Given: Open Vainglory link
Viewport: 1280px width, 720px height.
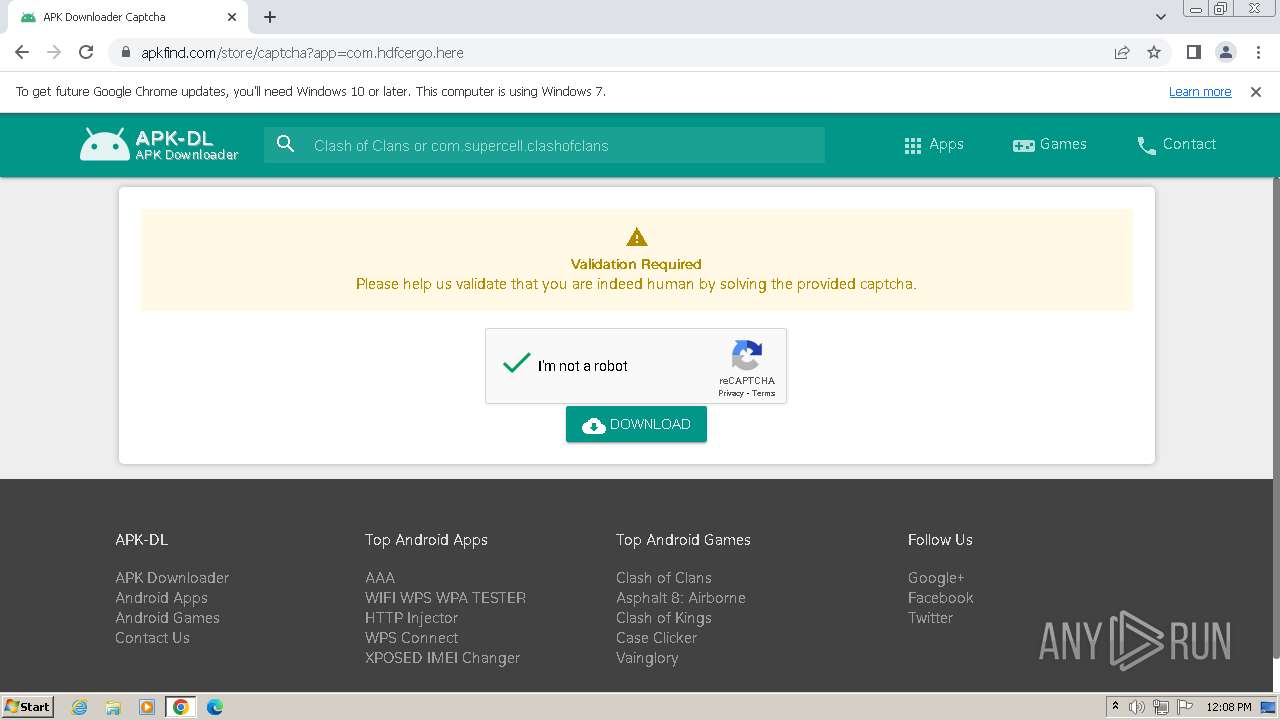Looking at the screenshot, I should point(647,658).
